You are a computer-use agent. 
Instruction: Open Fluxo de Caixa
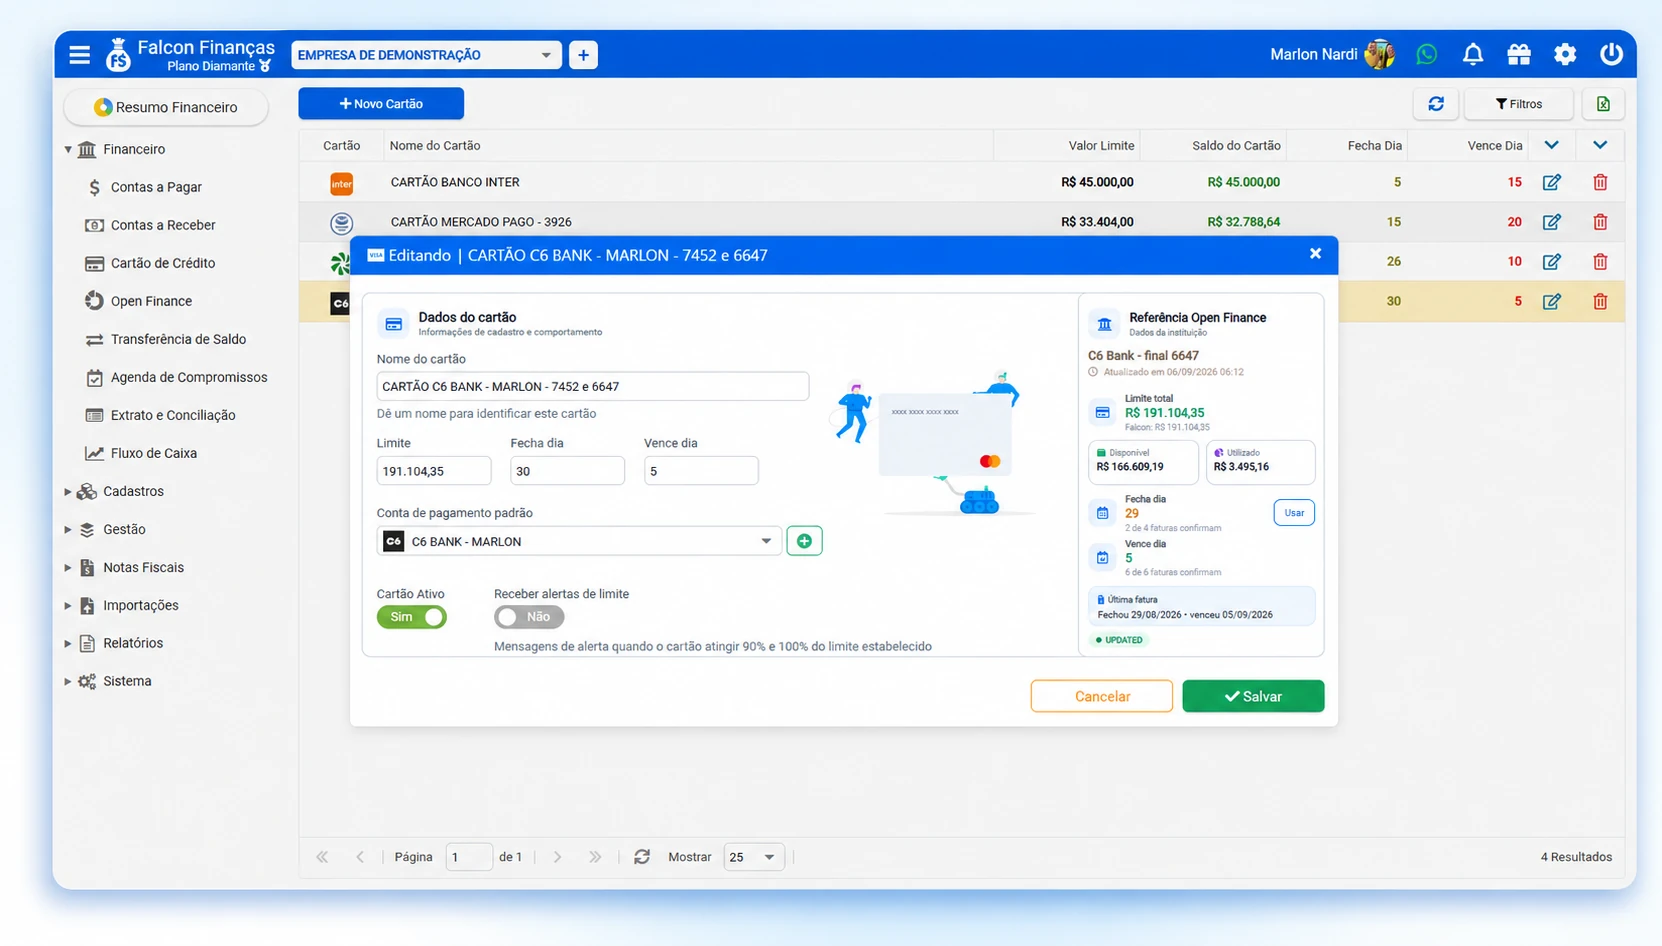154,453
